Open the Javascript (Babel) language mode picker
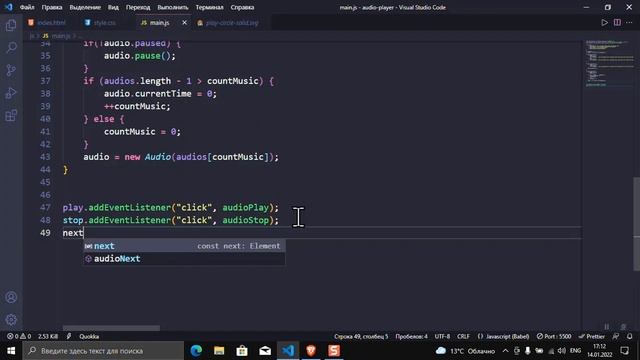 click(x=504, y=336)
